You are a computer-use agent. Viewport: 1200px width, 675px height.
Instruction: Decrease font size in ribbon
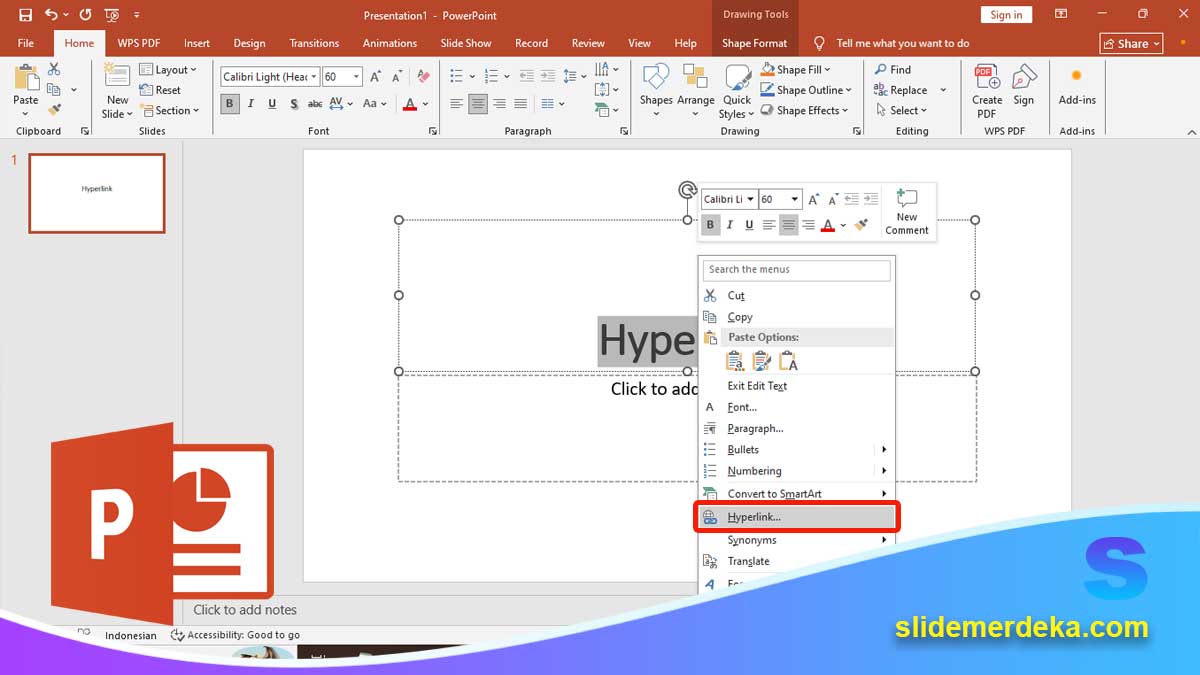point(397,76)
